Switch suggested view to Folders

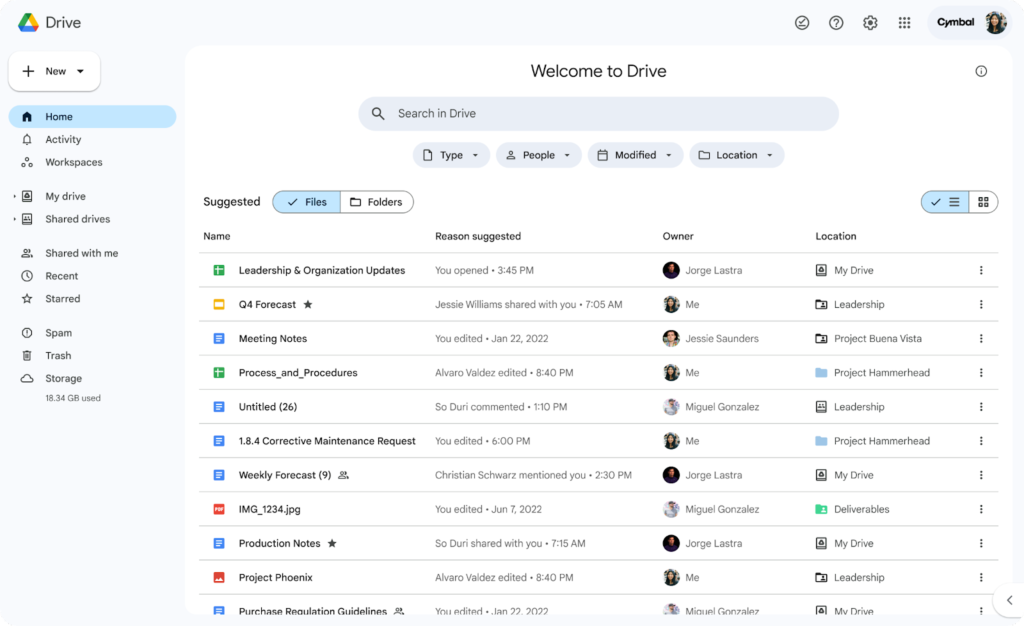click(376, 202)
